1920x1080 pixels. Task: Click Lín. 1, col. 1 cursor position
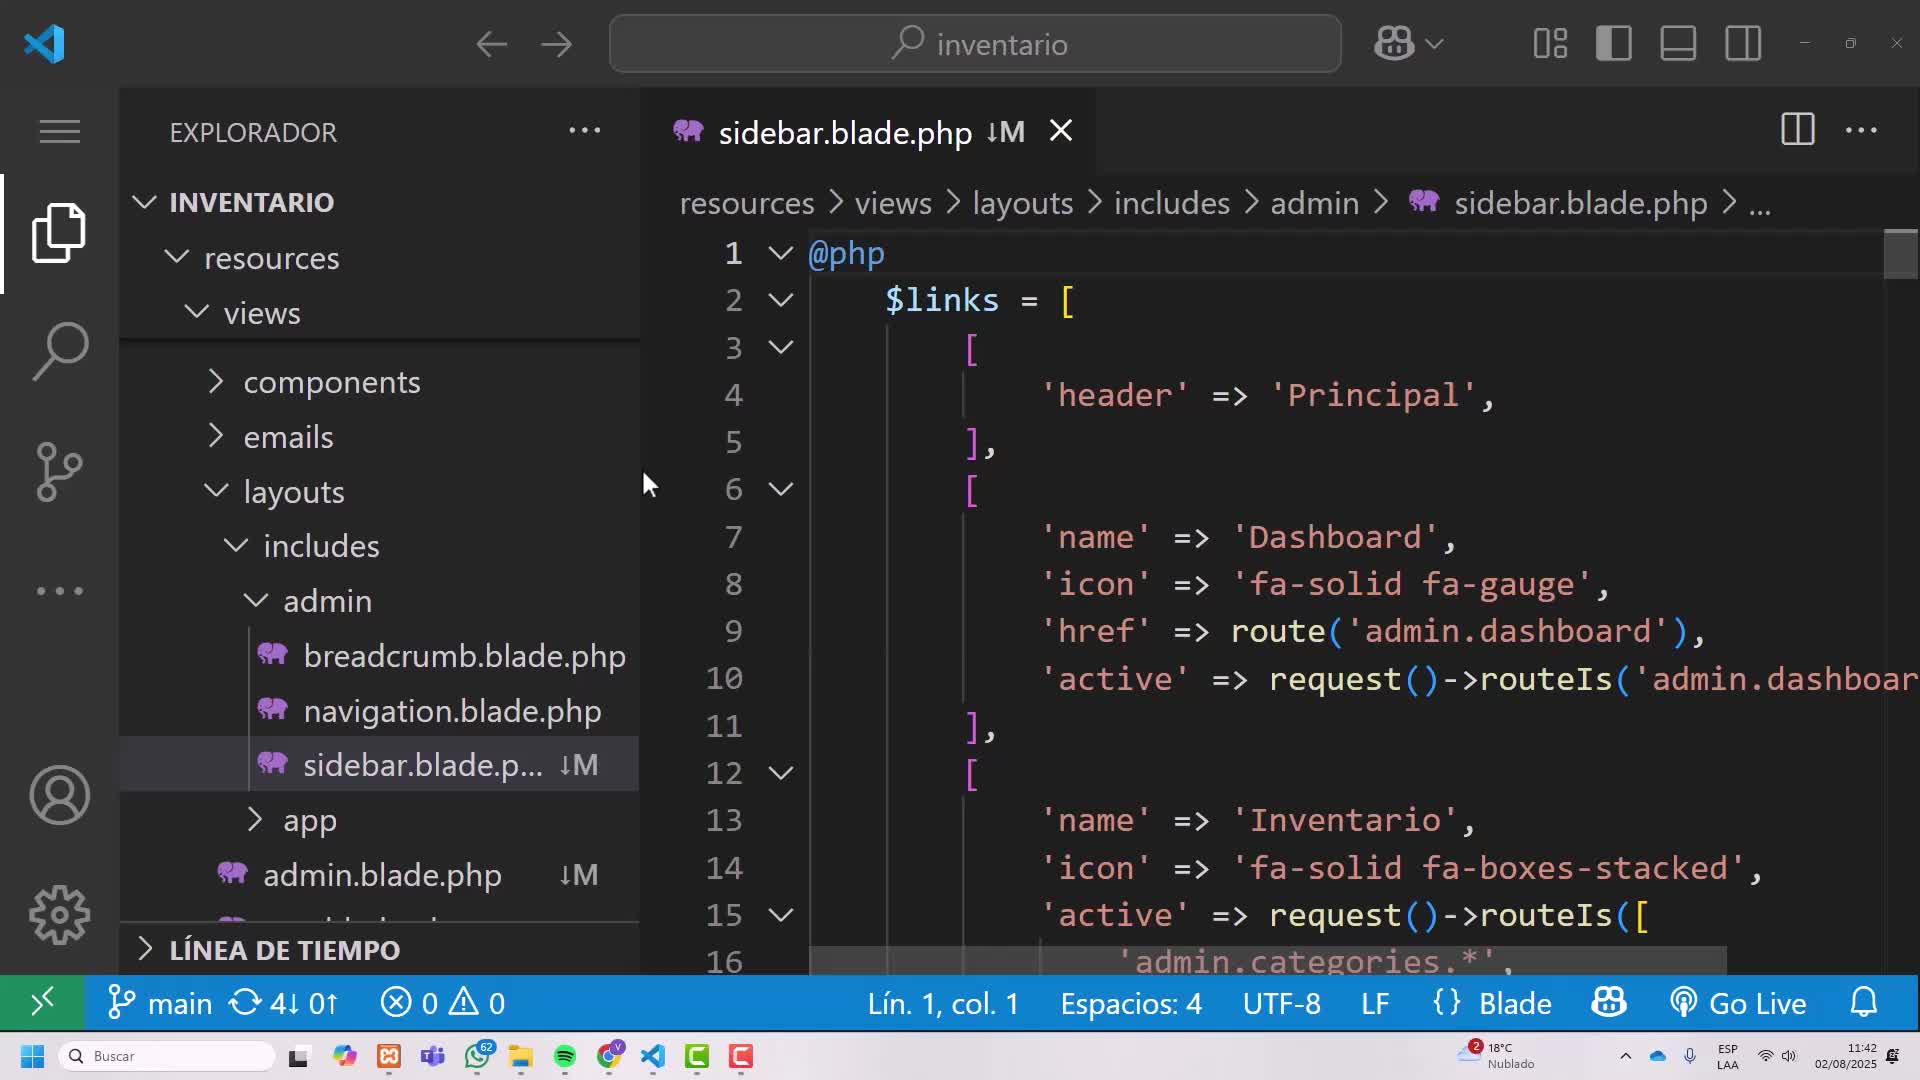[943, 1003]
